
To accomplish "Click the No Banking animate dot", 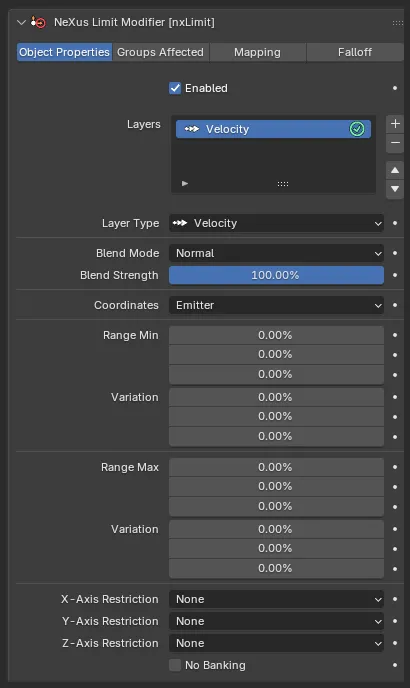I will (x=395, y=665).
